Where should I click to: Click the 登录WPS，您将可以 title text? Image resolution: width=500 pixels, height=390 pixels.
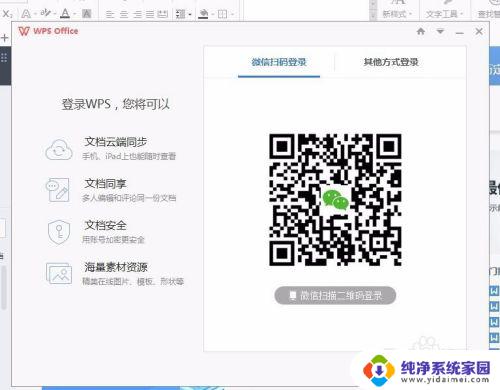click(116, 104)
